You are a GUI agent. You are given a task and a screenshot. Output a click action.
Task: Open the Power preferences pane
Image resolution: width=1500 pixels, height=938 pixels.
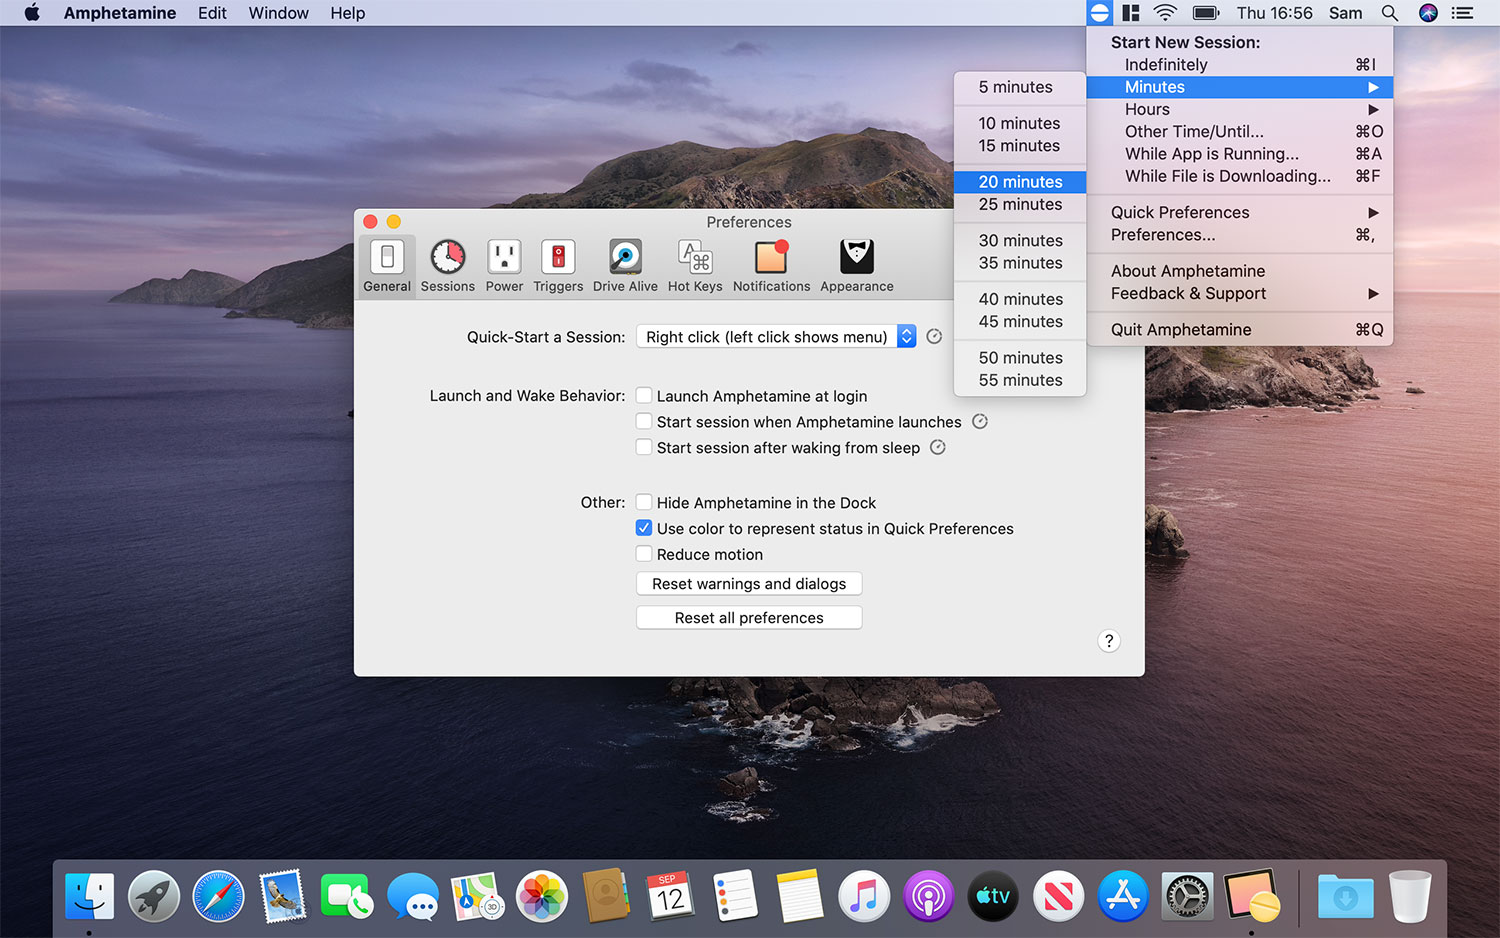504,265
